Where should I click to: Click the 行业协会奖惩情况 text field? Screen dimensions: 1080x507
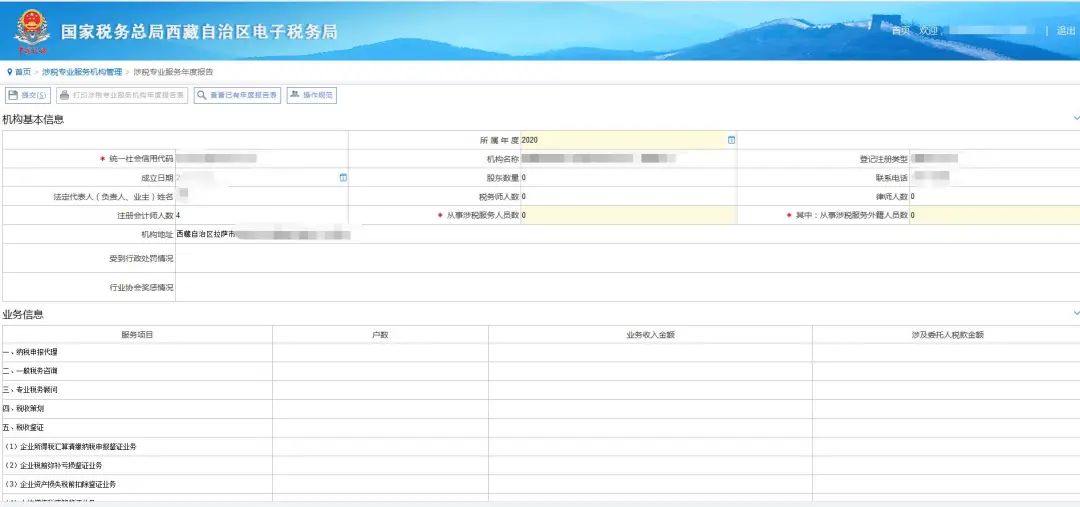[626, 287]
